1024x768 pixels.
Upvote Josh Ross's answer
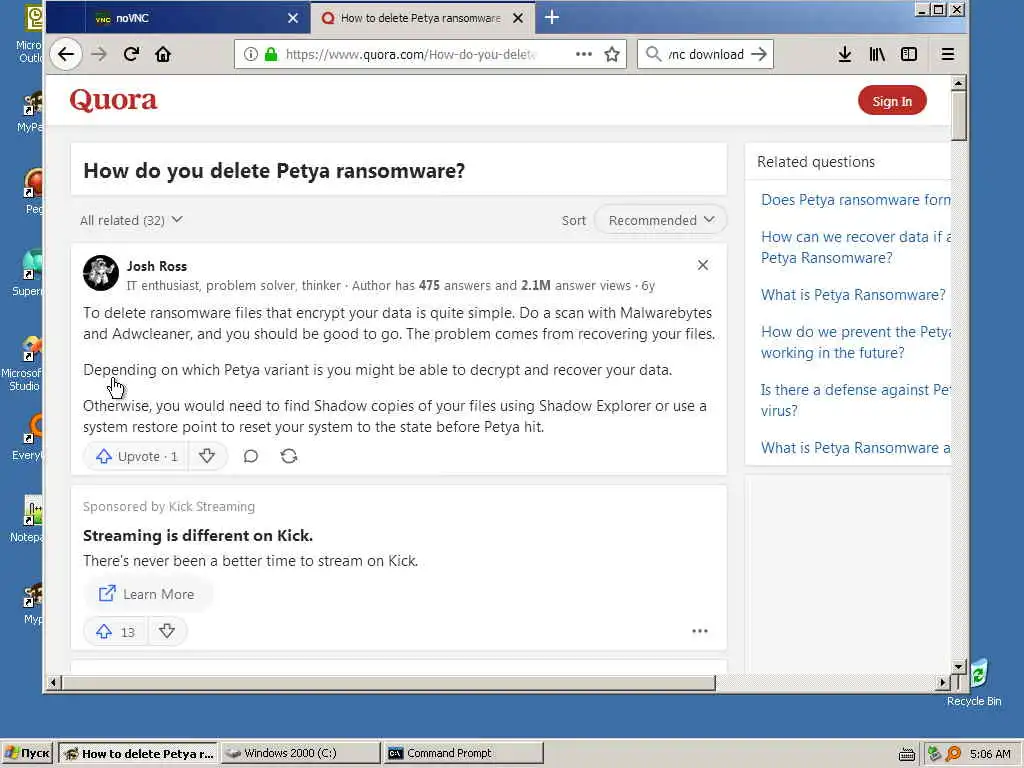(x=136, y=456)
